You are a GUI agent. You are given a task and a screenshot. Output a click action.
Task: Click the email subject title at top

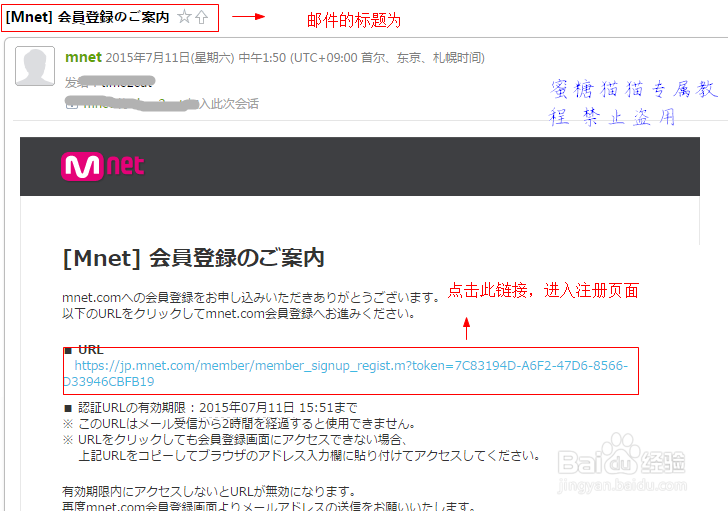pos(87,17)
